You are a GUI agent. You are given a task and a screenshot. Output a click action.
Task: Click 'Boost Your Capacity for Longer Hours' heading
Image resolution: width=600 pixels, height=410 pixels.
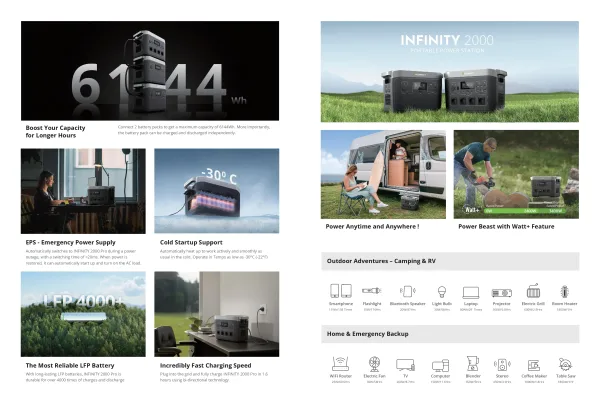point(55,131)
